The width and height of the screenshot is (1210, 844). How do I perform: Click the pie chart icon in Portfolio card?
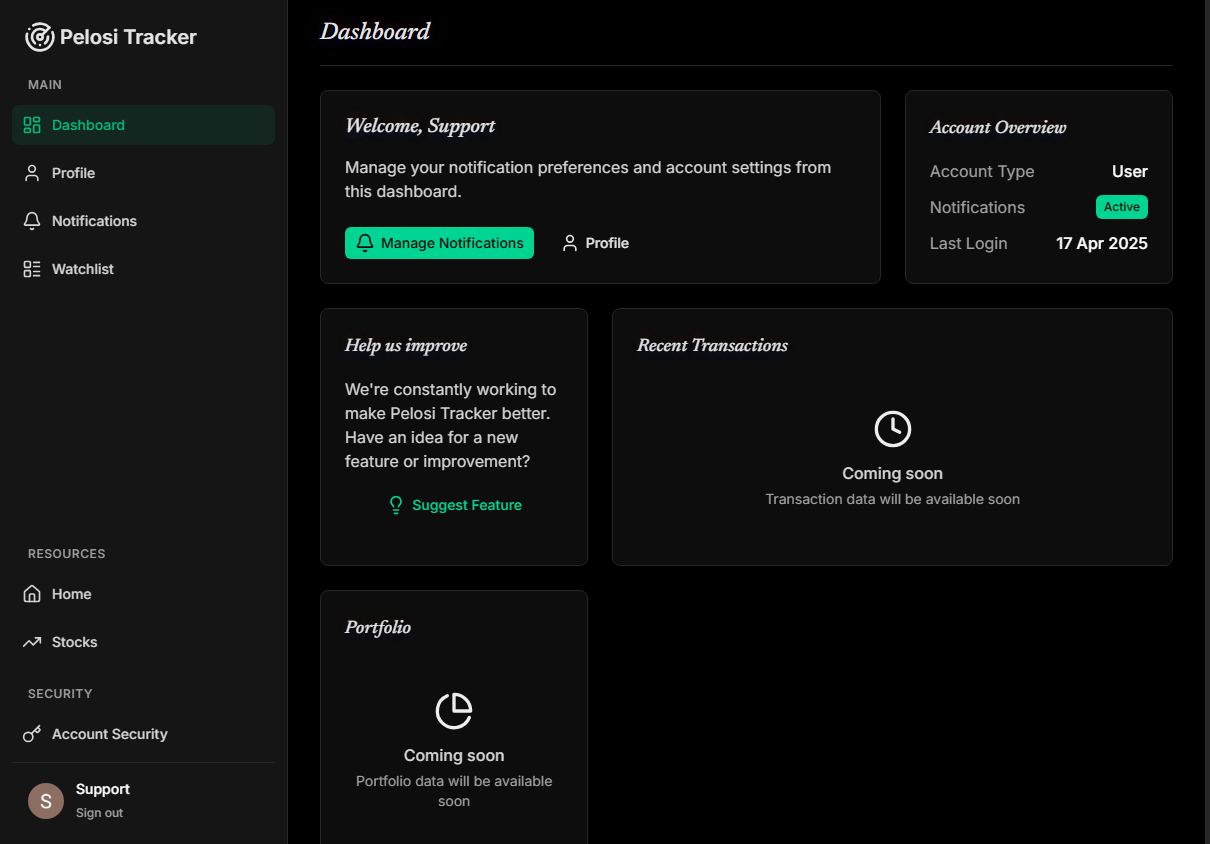point(454,712)
